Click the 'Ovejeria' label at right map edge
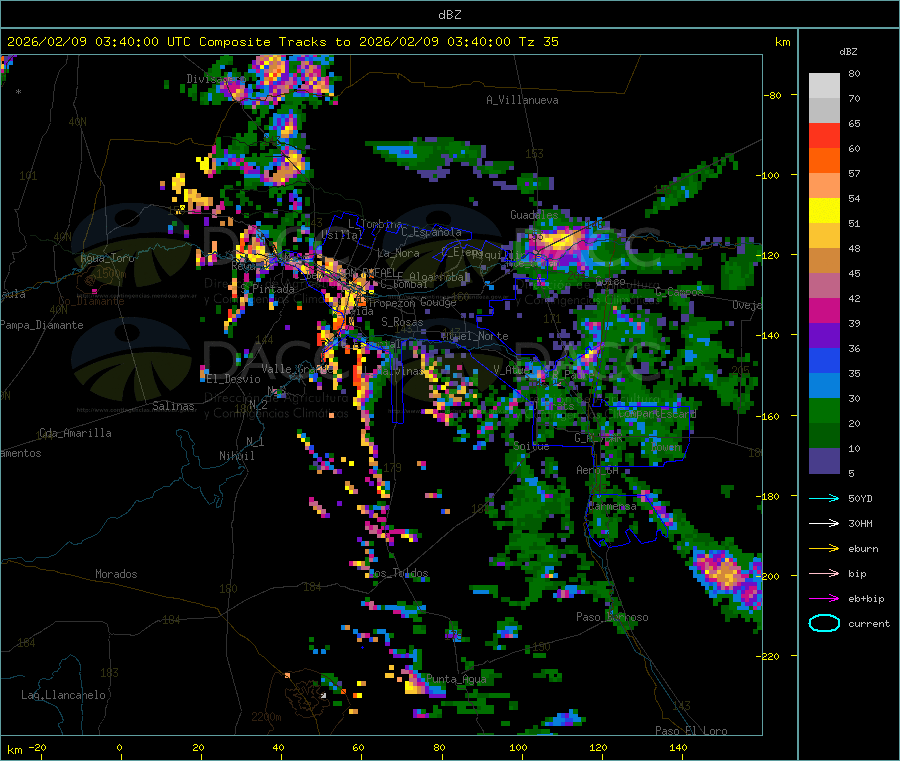 click(747, 305)
